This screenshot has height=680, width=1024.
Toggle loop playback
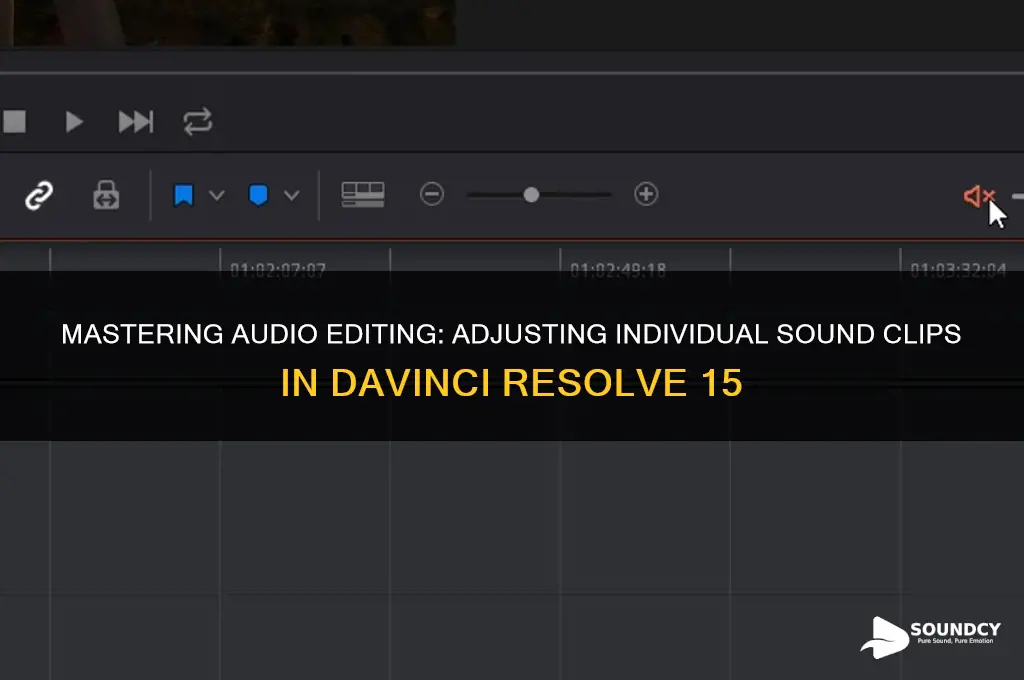click(x=198, y=121)
